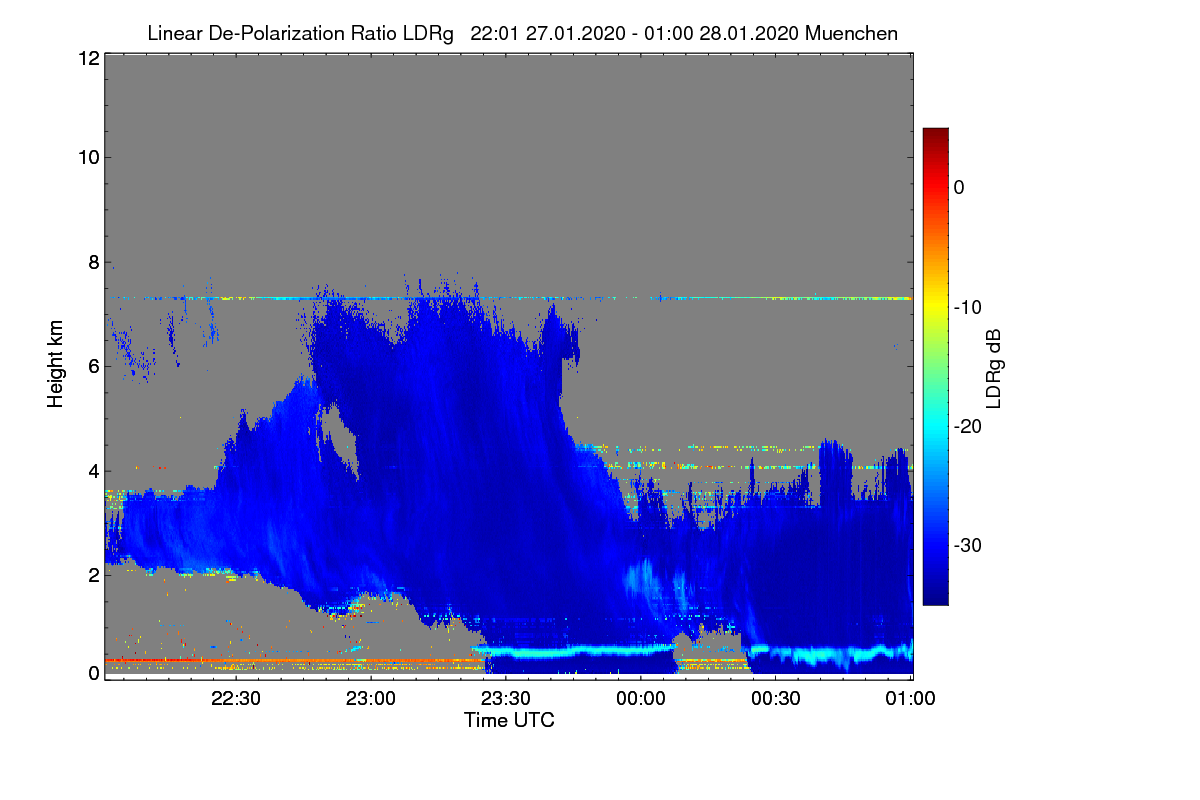Click the height tick label 4
This screenshot has width=1200, height=800.
click(x=92, y=471)
